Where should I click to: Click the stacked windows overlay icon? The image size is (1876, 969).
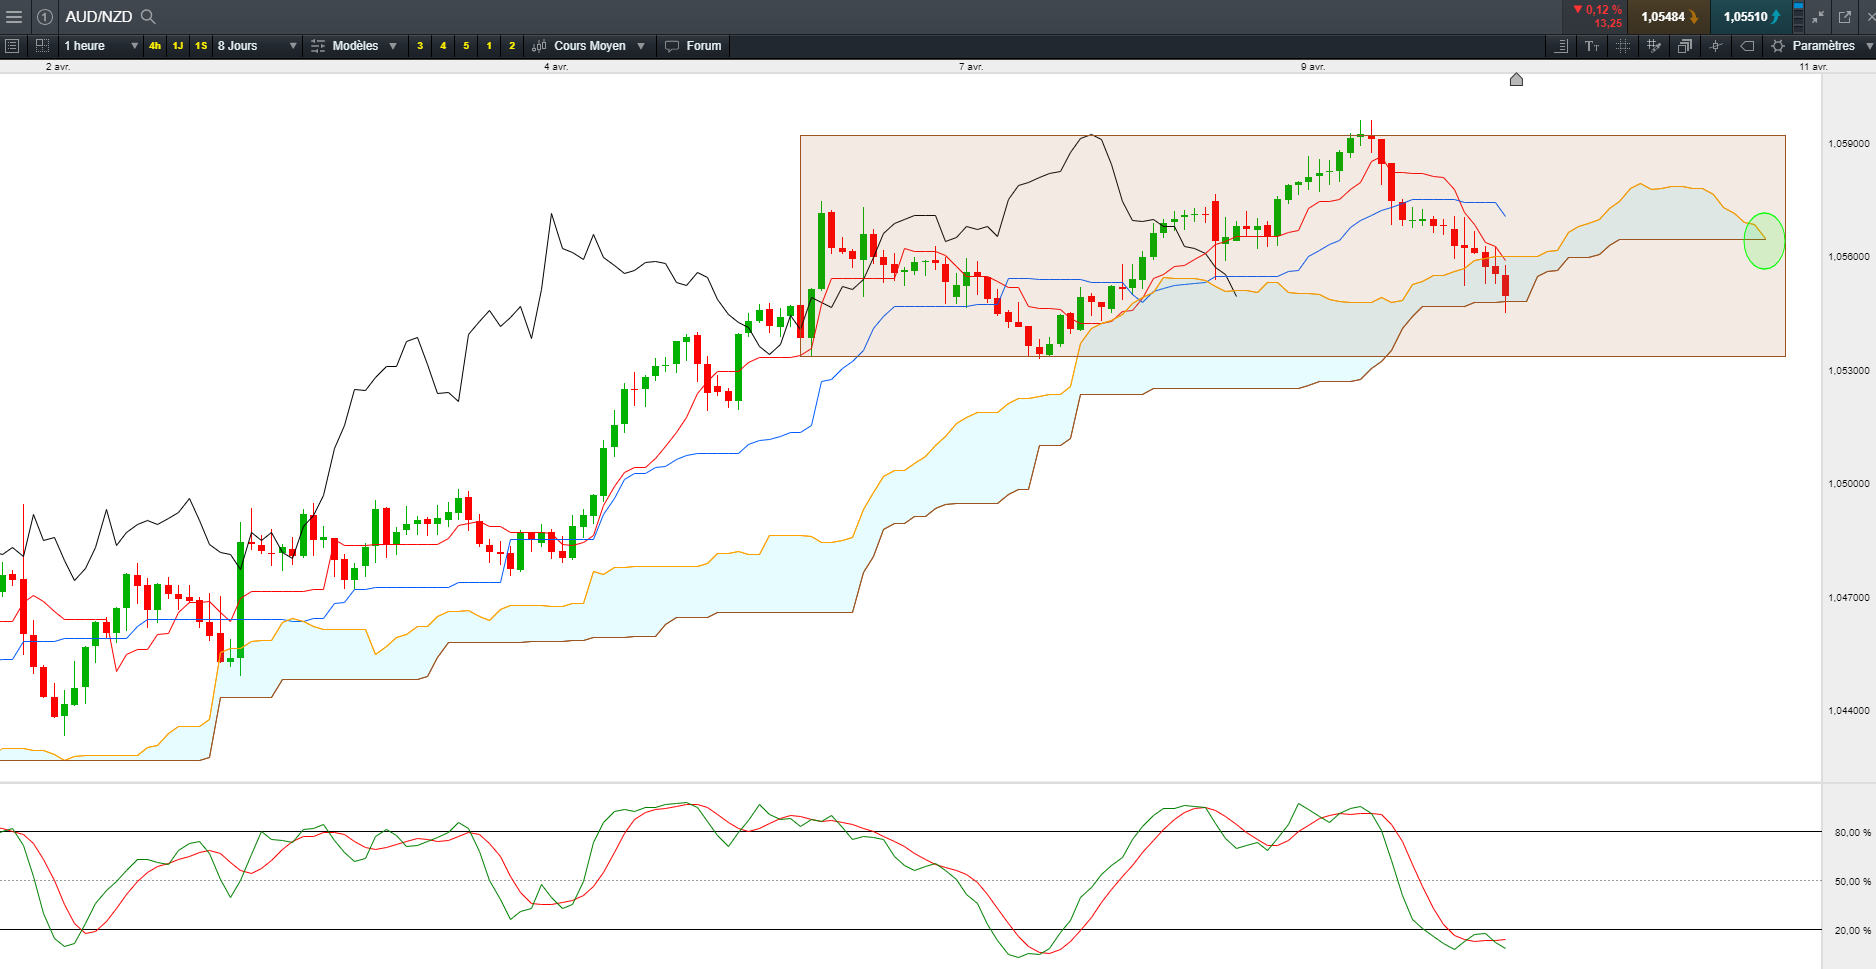(1685, 46)
